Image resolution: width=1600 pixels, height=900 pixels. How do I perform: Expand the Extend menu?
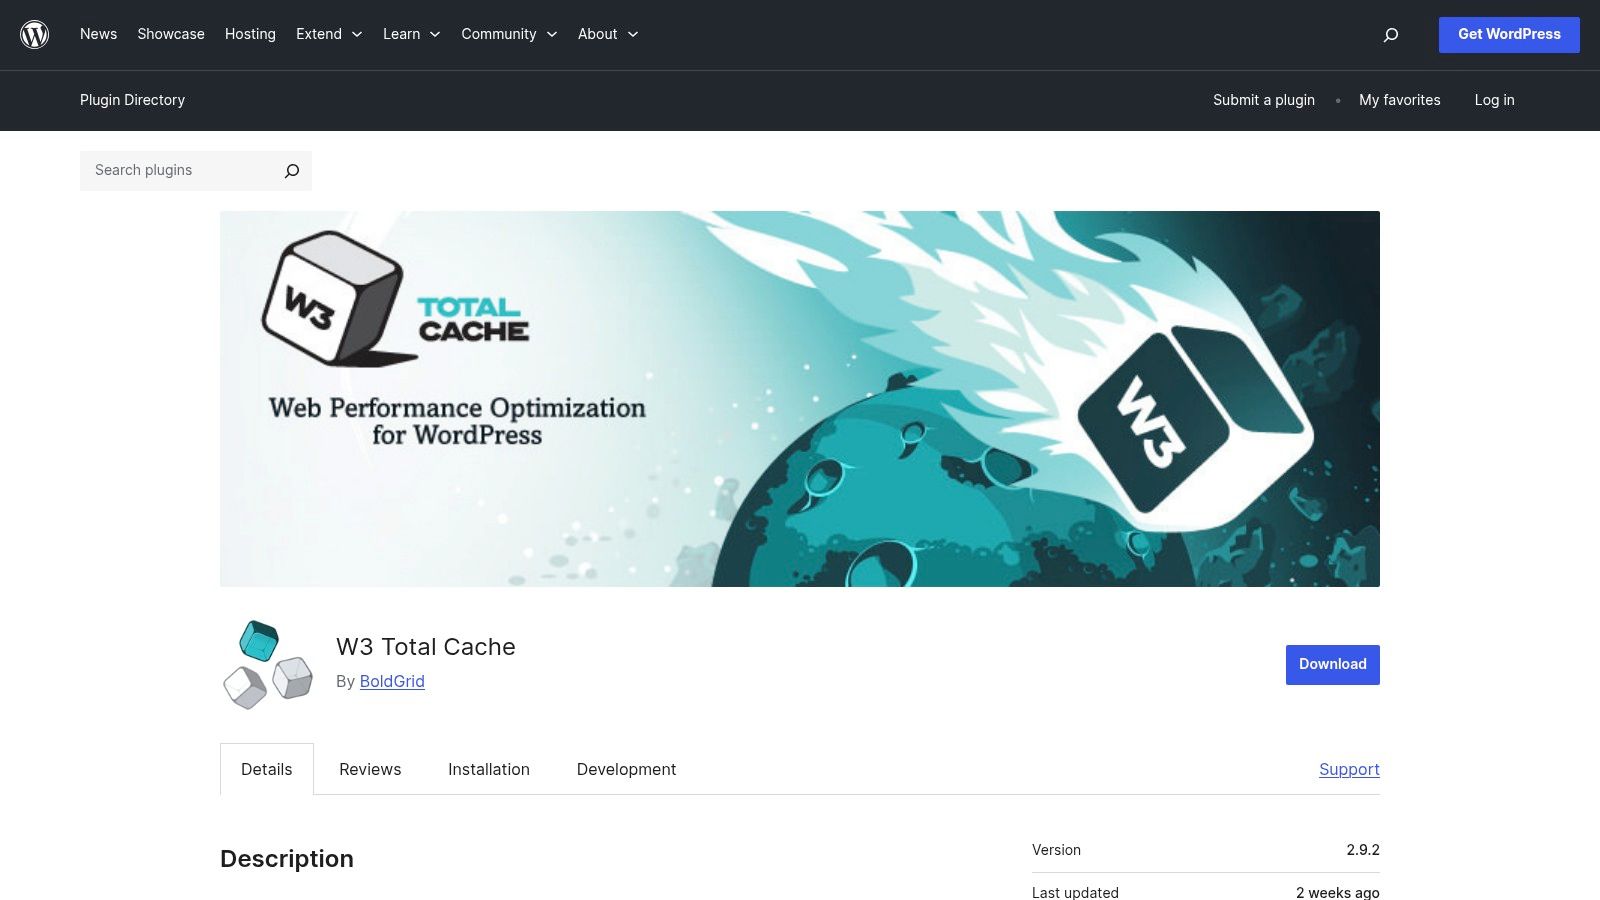point(329,34)
